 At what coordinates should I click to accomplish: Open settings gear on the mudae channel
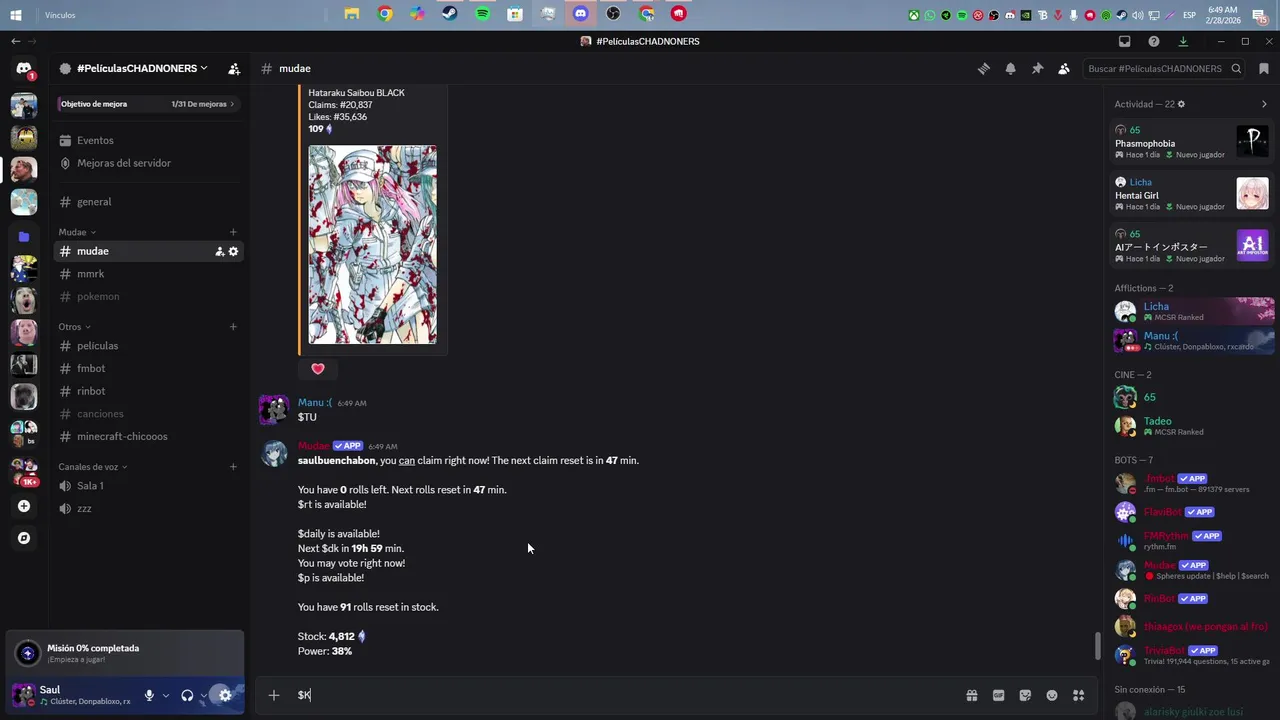[x=233, y=252]
